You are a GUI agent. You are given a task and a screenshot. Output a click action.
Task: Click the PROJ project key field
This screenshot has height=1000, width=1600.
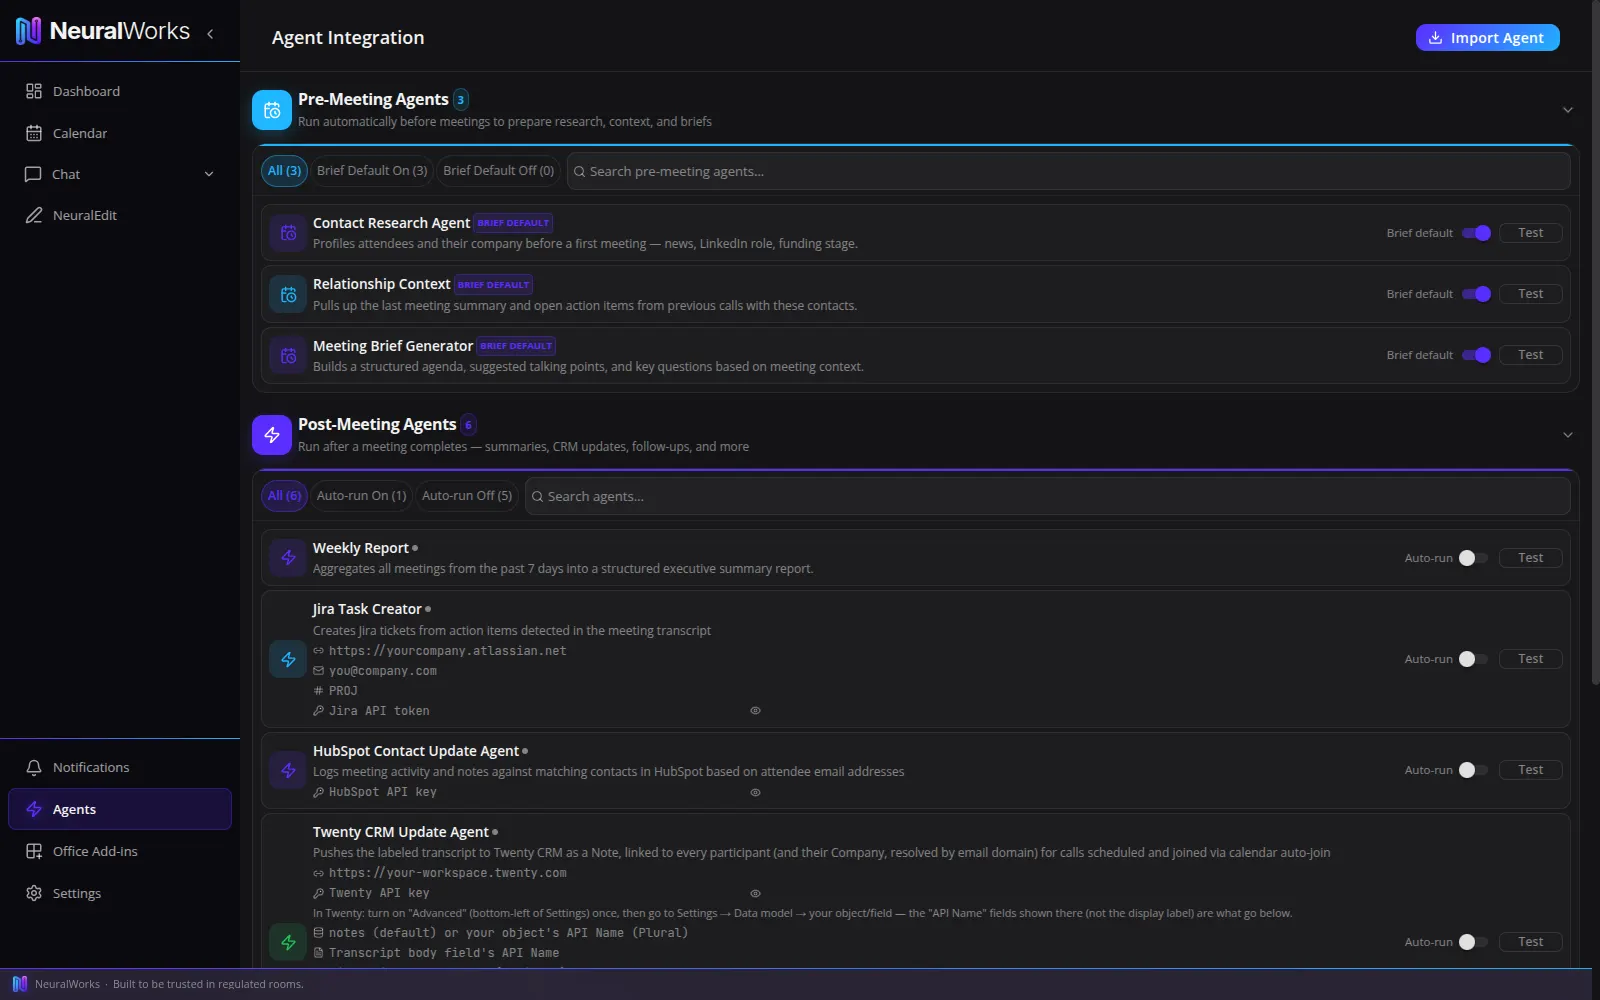pyautogui.click(x=539, y=691)
